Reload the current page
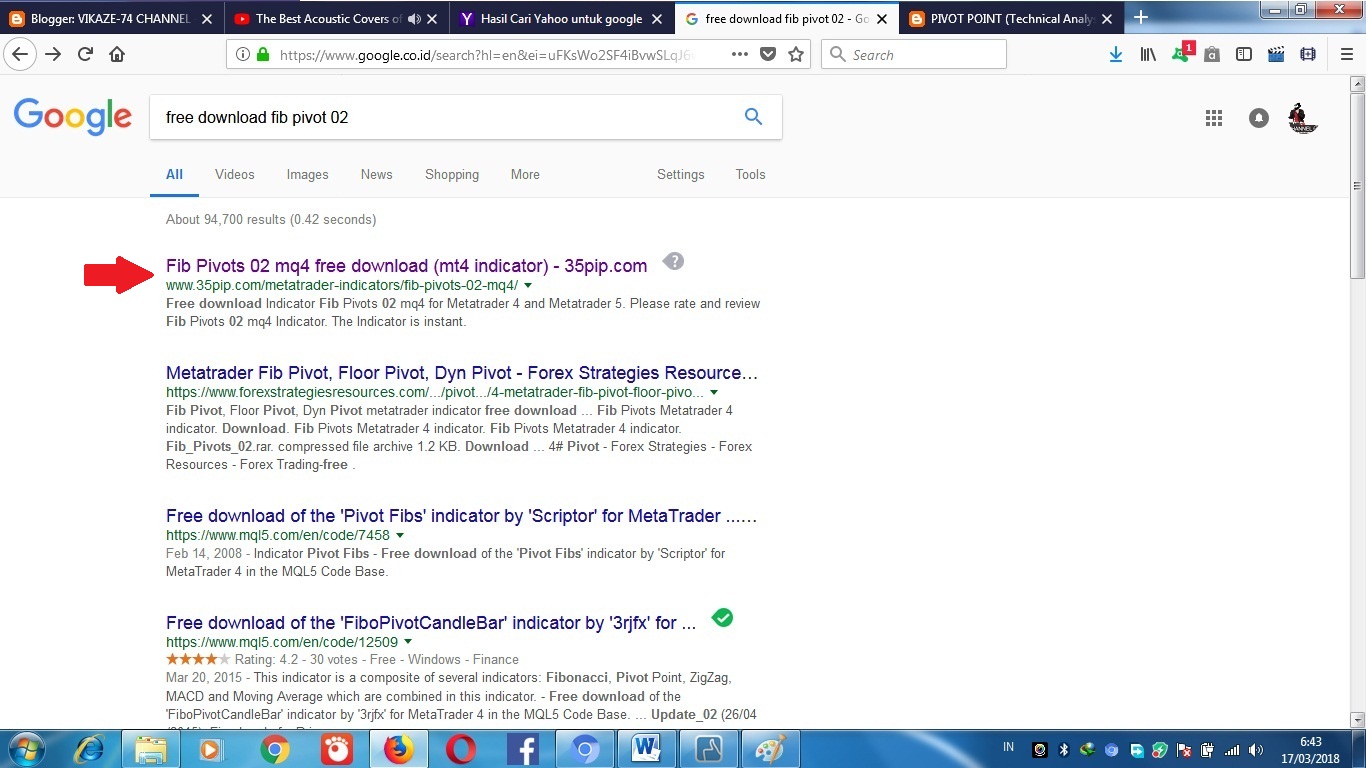The height and width of the screenshot is (768, 1366). coord(85,55)
